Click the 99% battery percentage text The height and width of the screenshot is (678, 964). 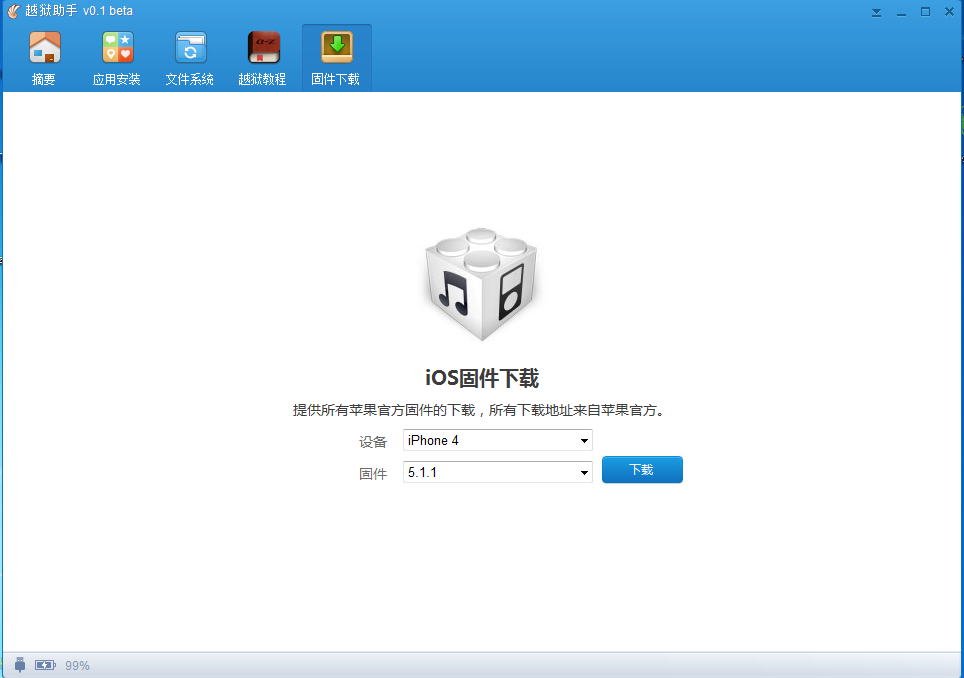click(77, 665)
